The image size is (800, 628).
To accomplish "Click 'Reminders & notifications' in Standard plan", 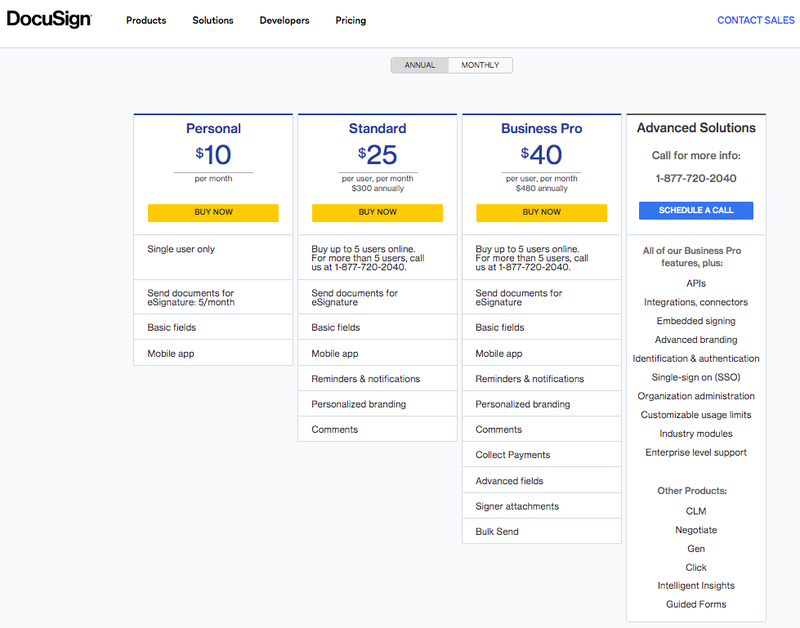I will tap(378, 379).
